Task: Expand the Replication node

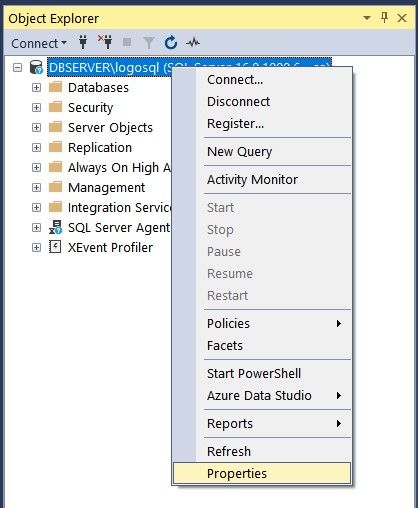Action: coord(36,148)
